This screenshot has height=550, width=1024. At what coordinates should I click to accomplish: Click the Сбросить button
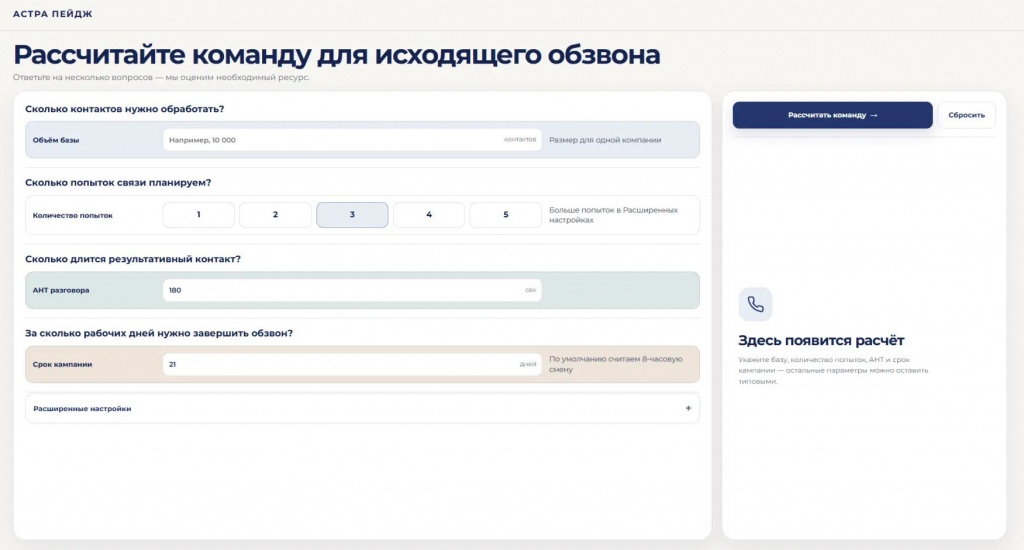coord(967,115)
